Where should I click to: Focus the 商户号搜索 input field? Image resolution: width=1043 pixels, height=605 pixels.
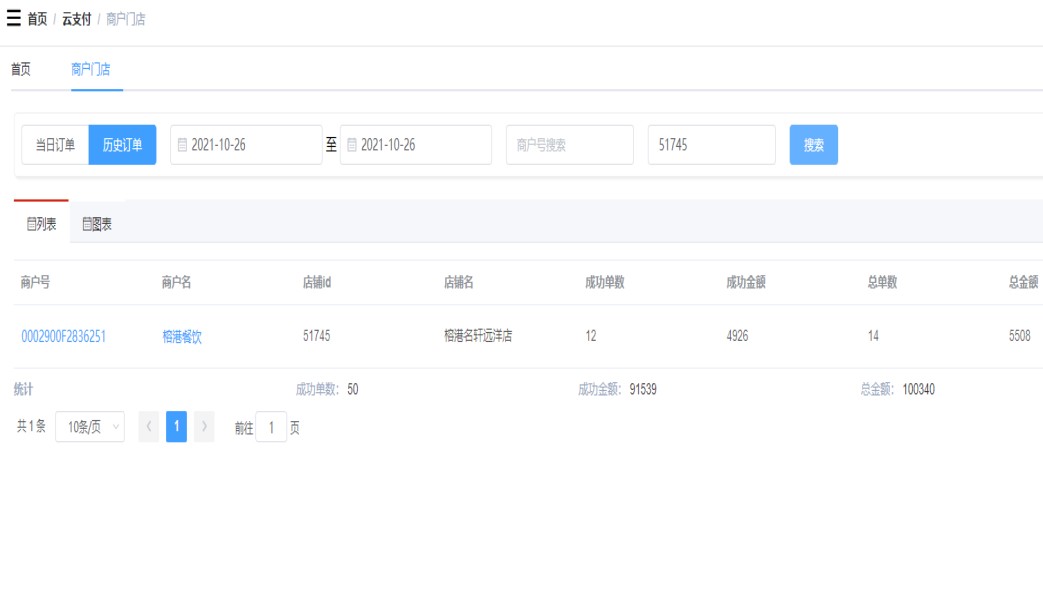click(x=569, y=145)
